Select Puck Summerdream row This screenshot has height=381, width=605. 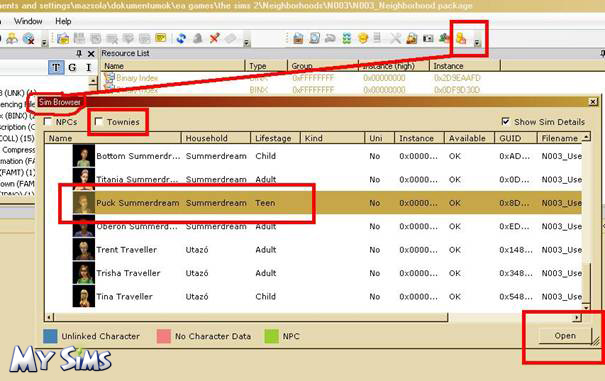click(x=313, y=203)
